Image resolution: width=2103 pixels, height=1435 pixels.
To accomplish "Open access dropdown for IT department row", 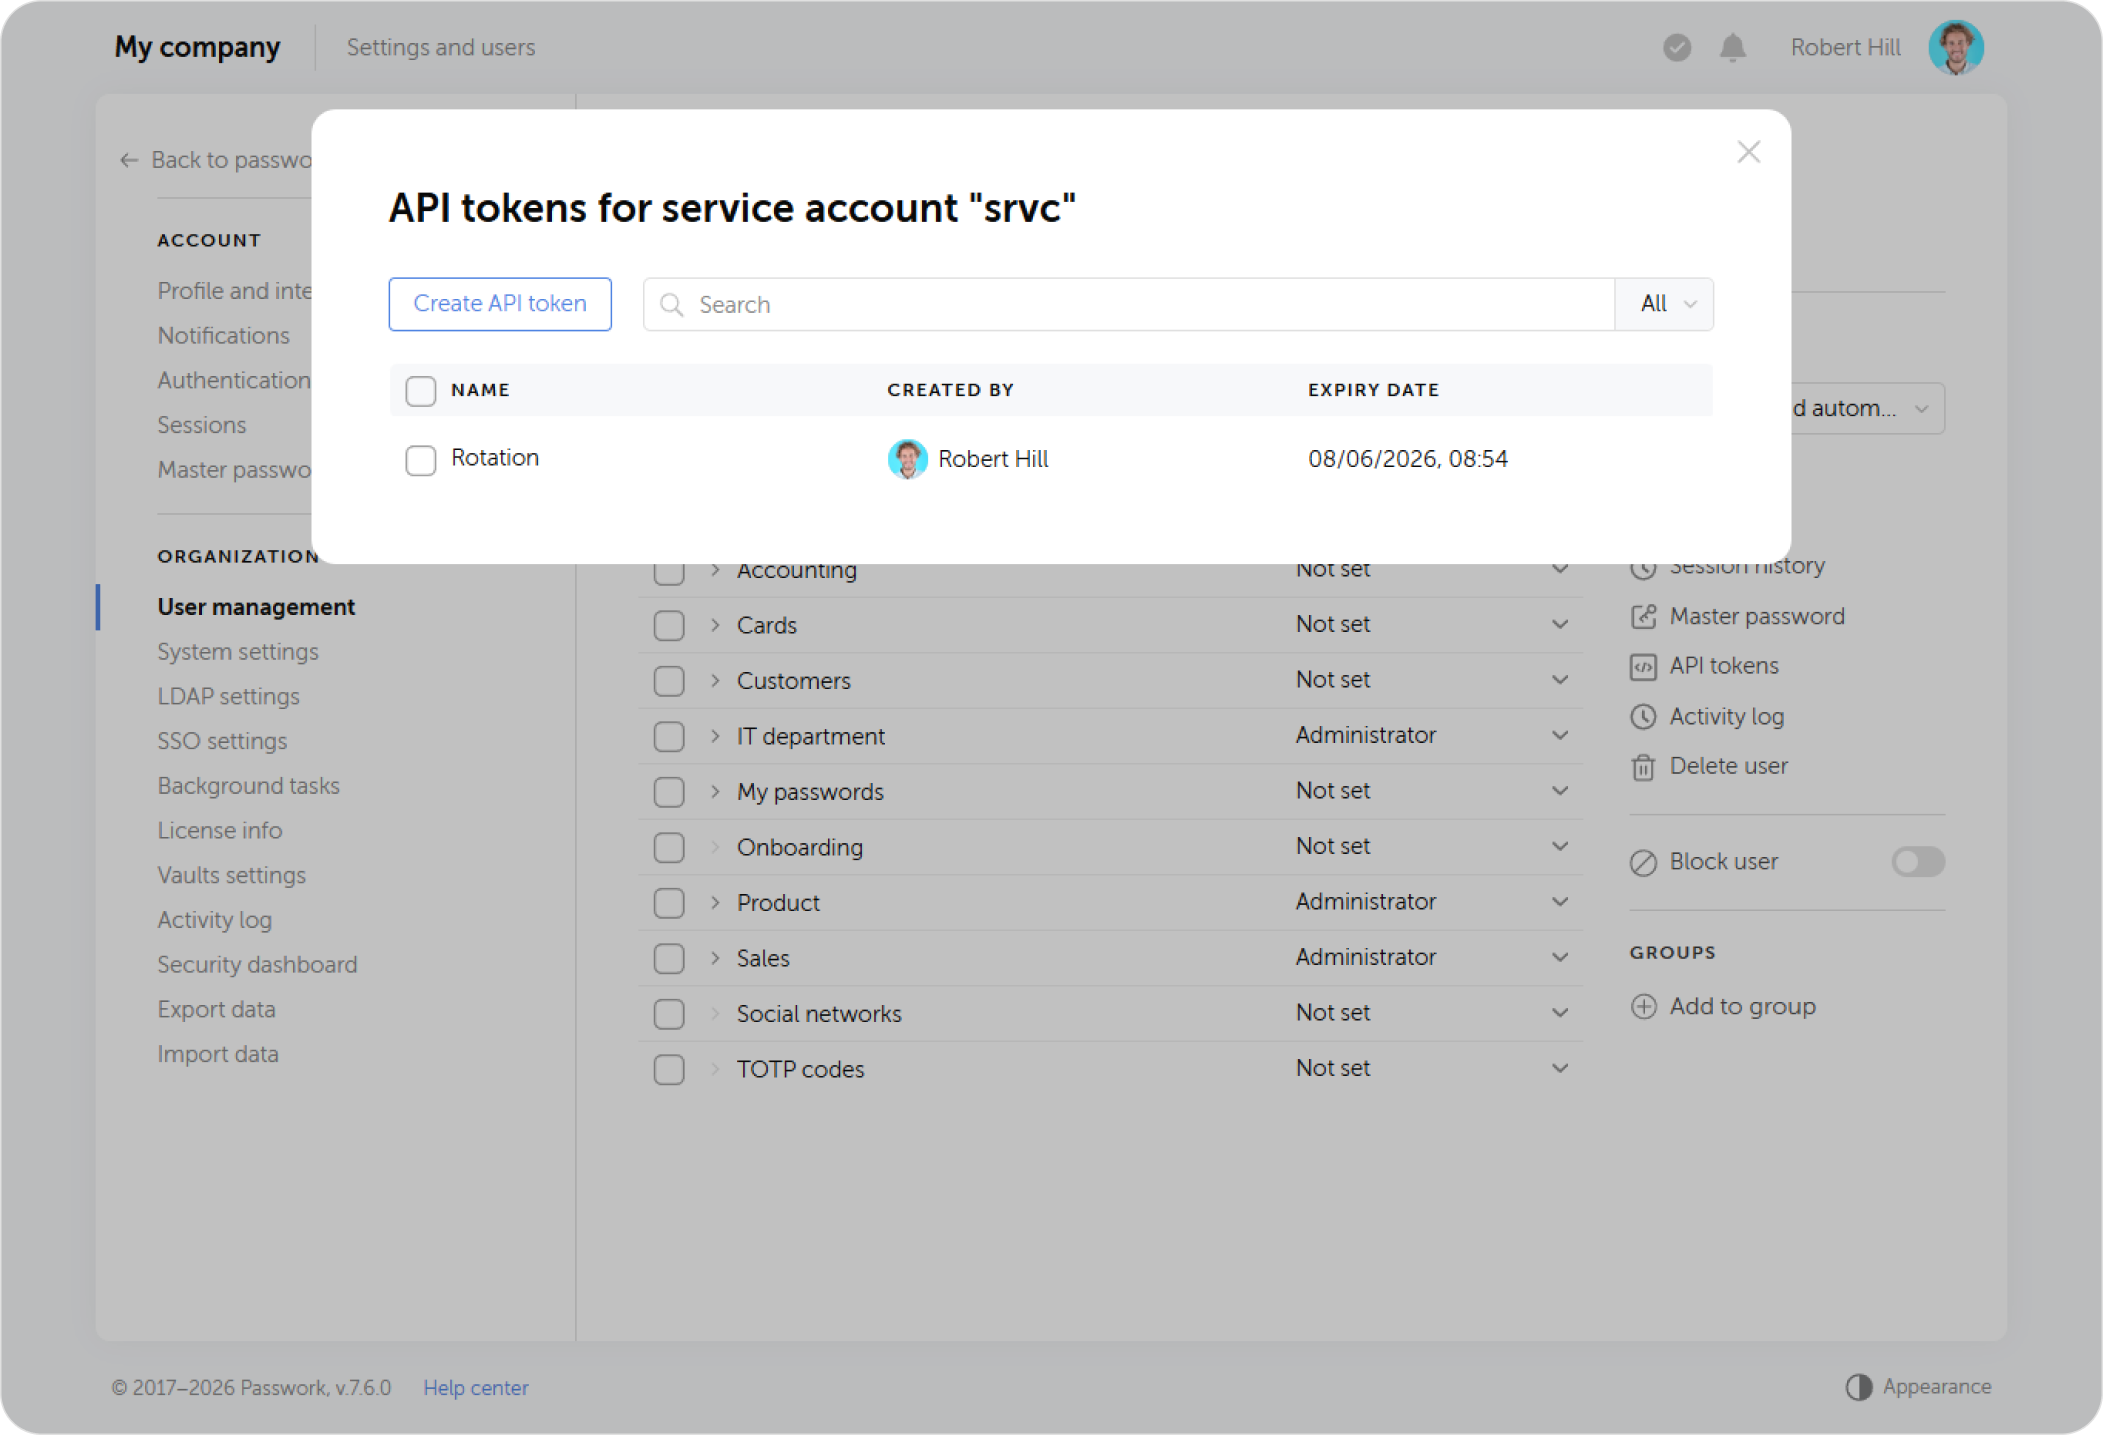I will pyautogui.click(x=1559, y=736).
